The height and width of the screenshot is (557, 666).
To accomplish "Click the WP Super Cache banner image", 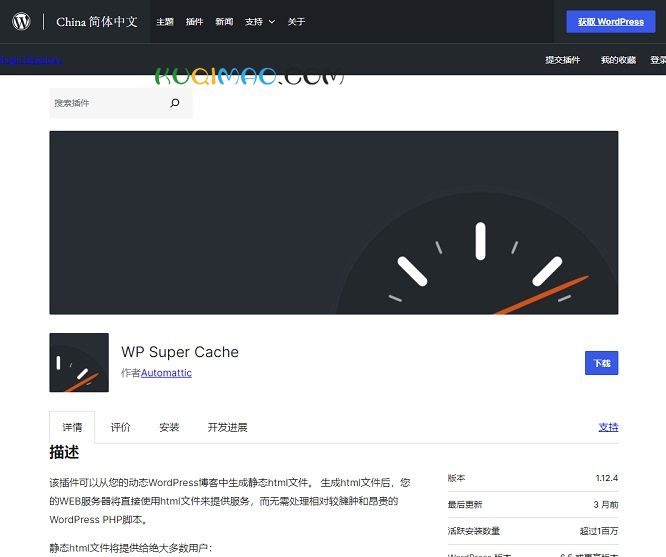I will 334,223.
